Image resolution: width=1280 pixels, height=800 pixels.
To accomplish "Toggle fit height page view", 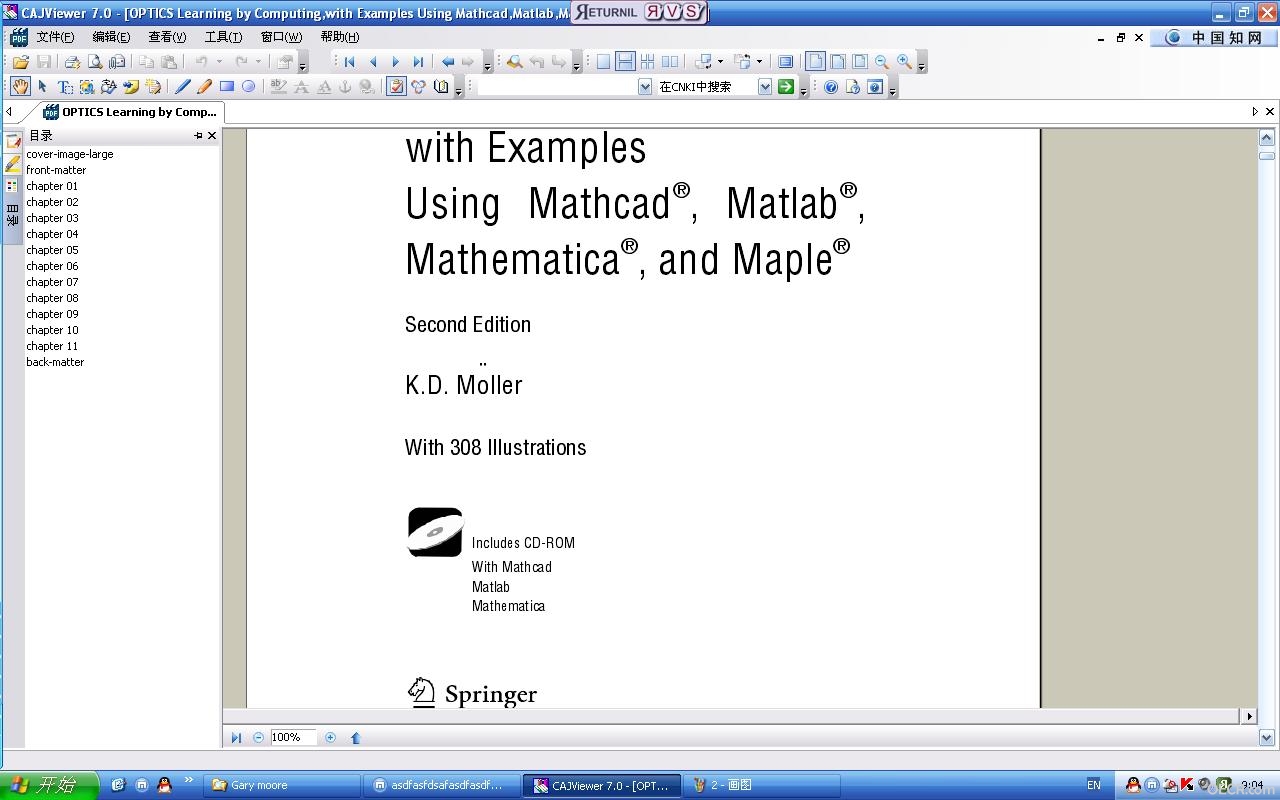I will 859,62.
